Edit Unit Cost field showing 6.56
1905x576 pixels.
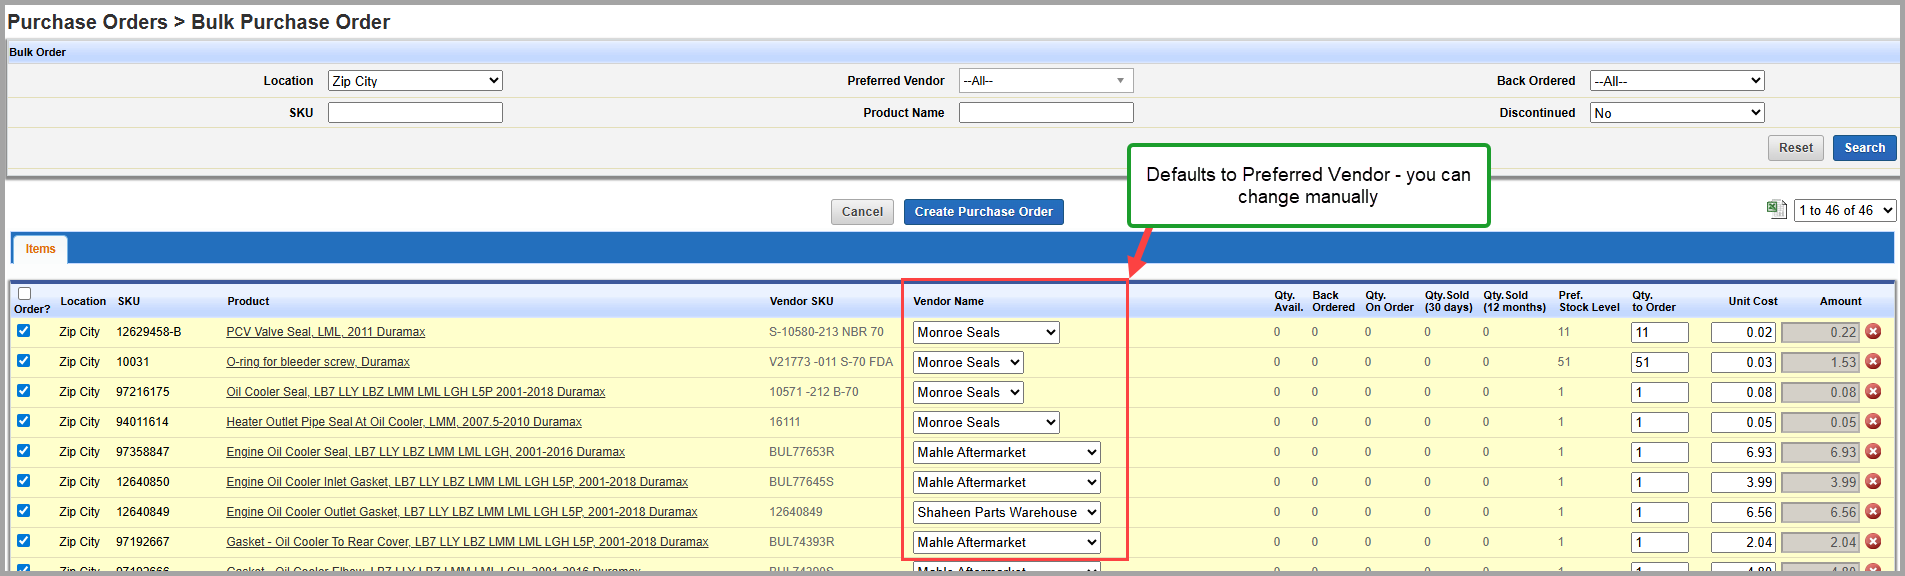(1743, 512)
